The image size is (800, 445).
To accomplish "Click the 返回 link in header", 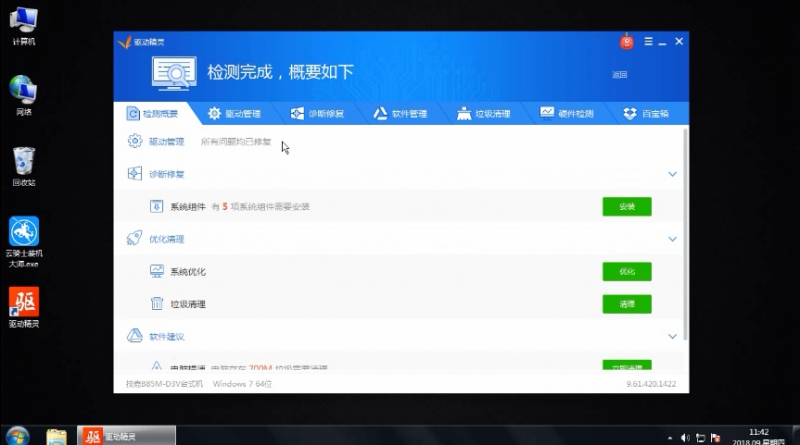I will click(x=619, y=75).
